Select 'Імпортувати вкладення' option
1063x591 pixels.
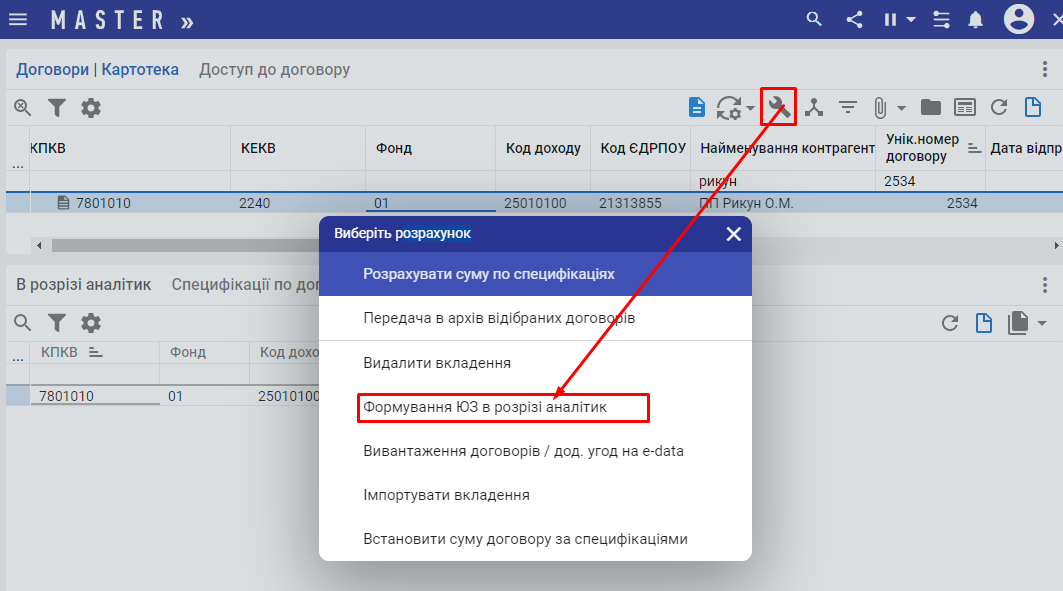click(x=446, y=495)
